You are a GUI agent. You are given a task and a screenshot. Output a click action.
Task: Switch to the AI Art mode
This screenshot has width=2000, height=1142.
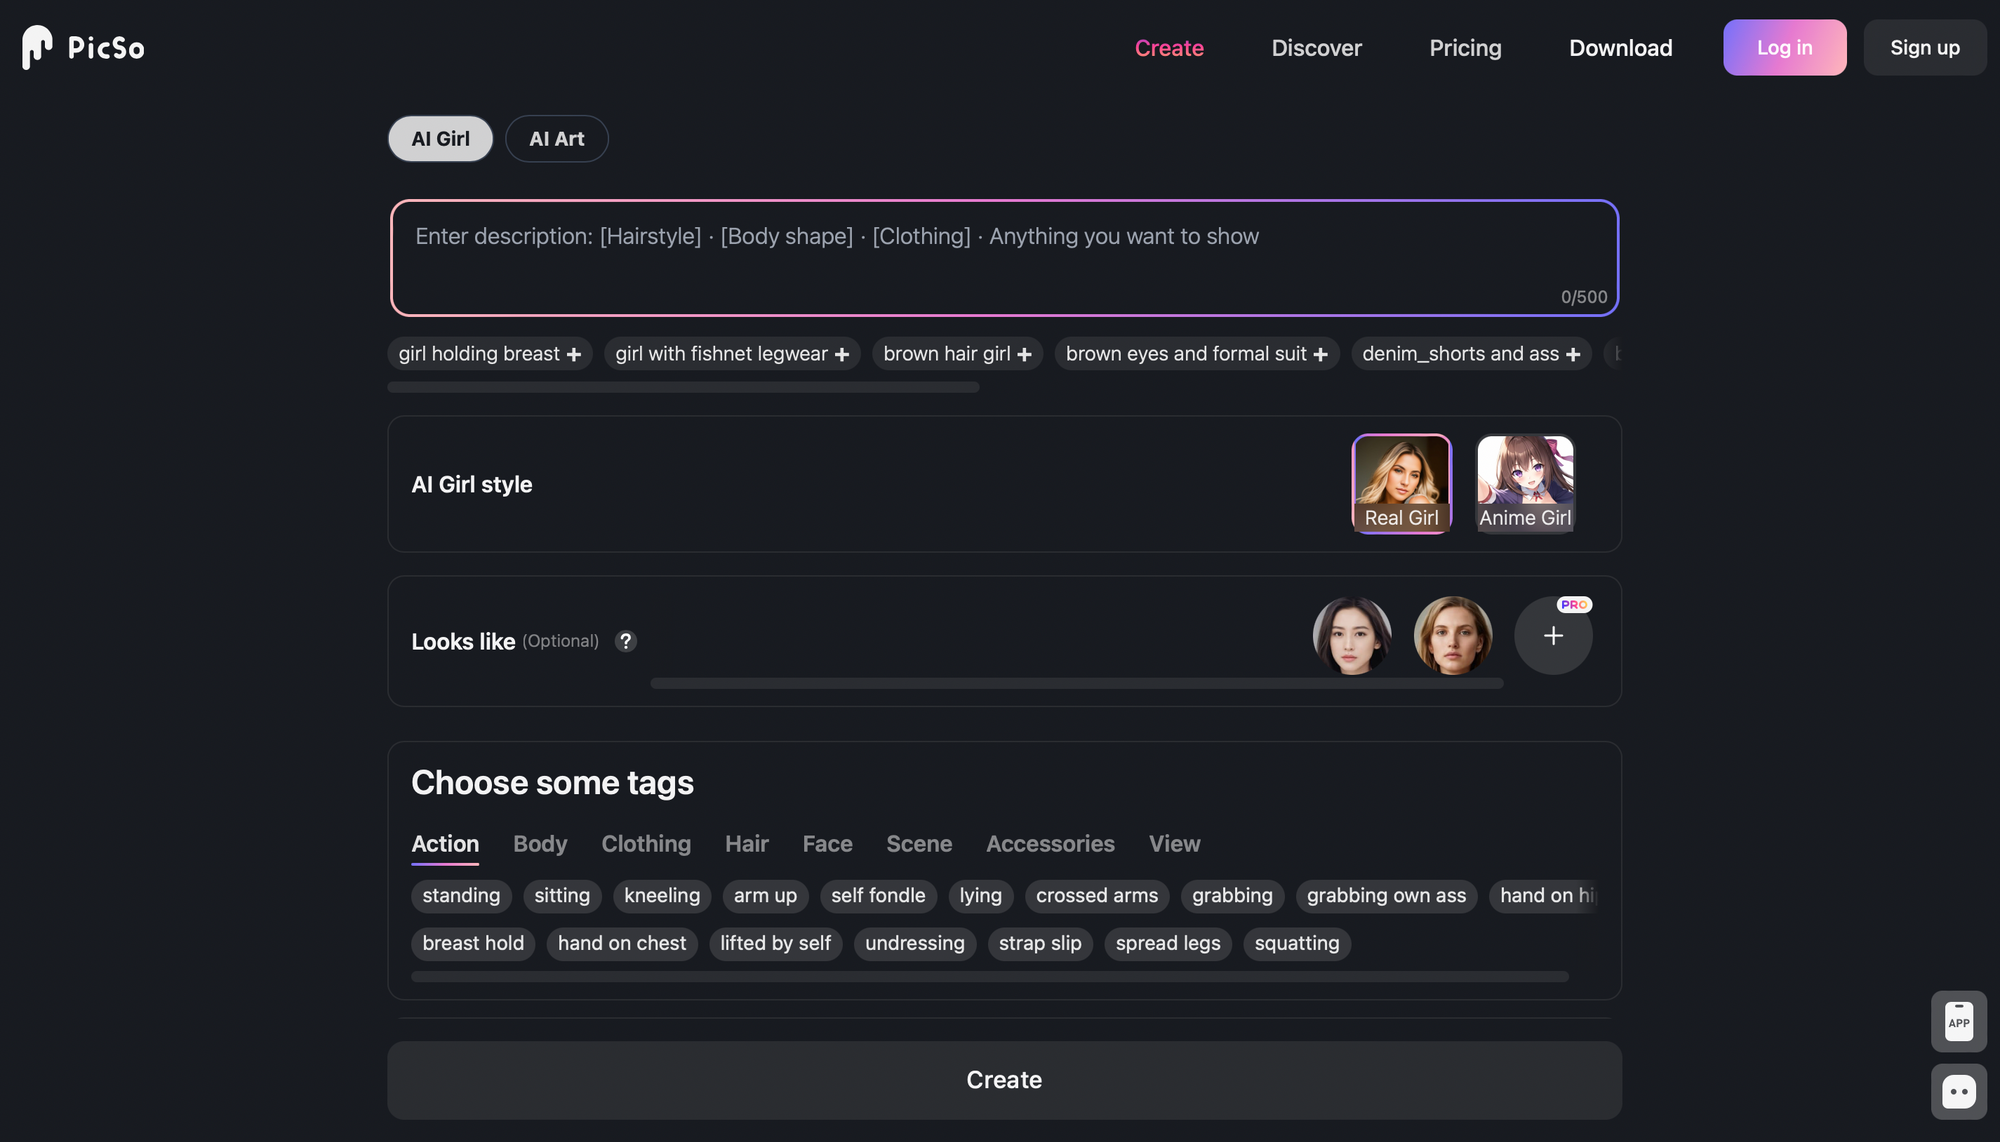pyautogui.click(x=556, y=139)
